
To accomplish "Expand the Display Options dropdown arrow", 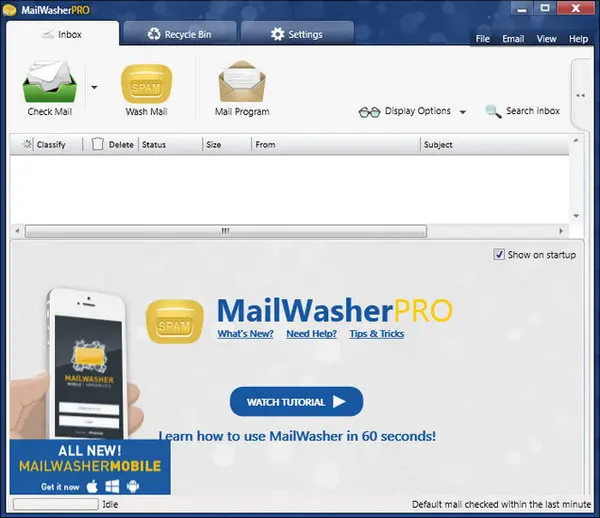I will tap(463, 112).
